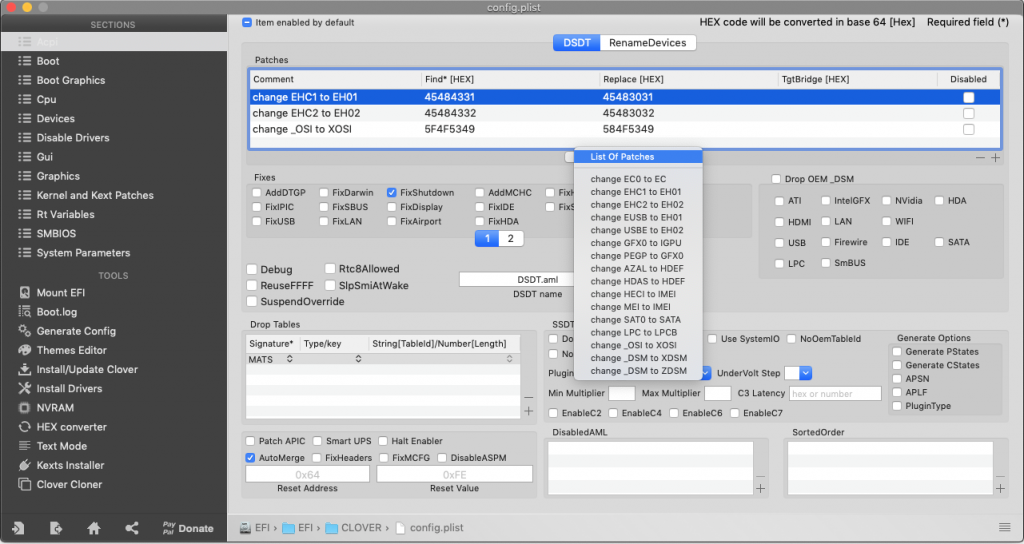Open the Boot.log viewer
Image resolution: width=1024 pixels, height=544 pixels.
(57, 312)
